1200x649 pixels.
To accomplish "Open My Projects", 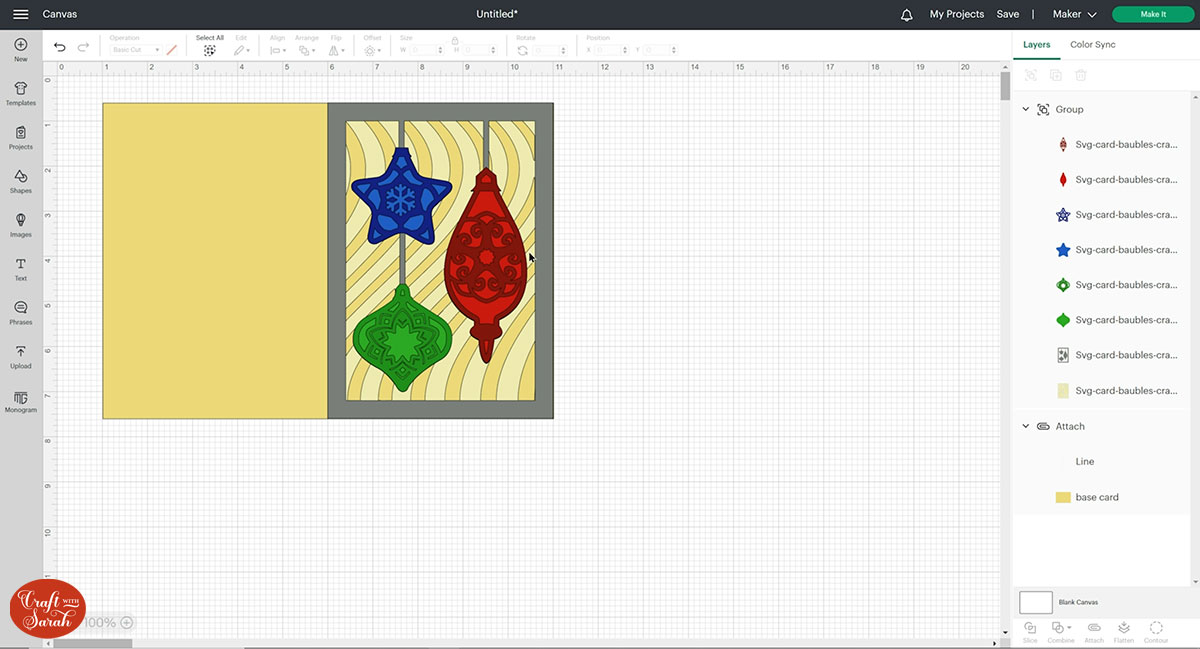I will click(956, 15).
